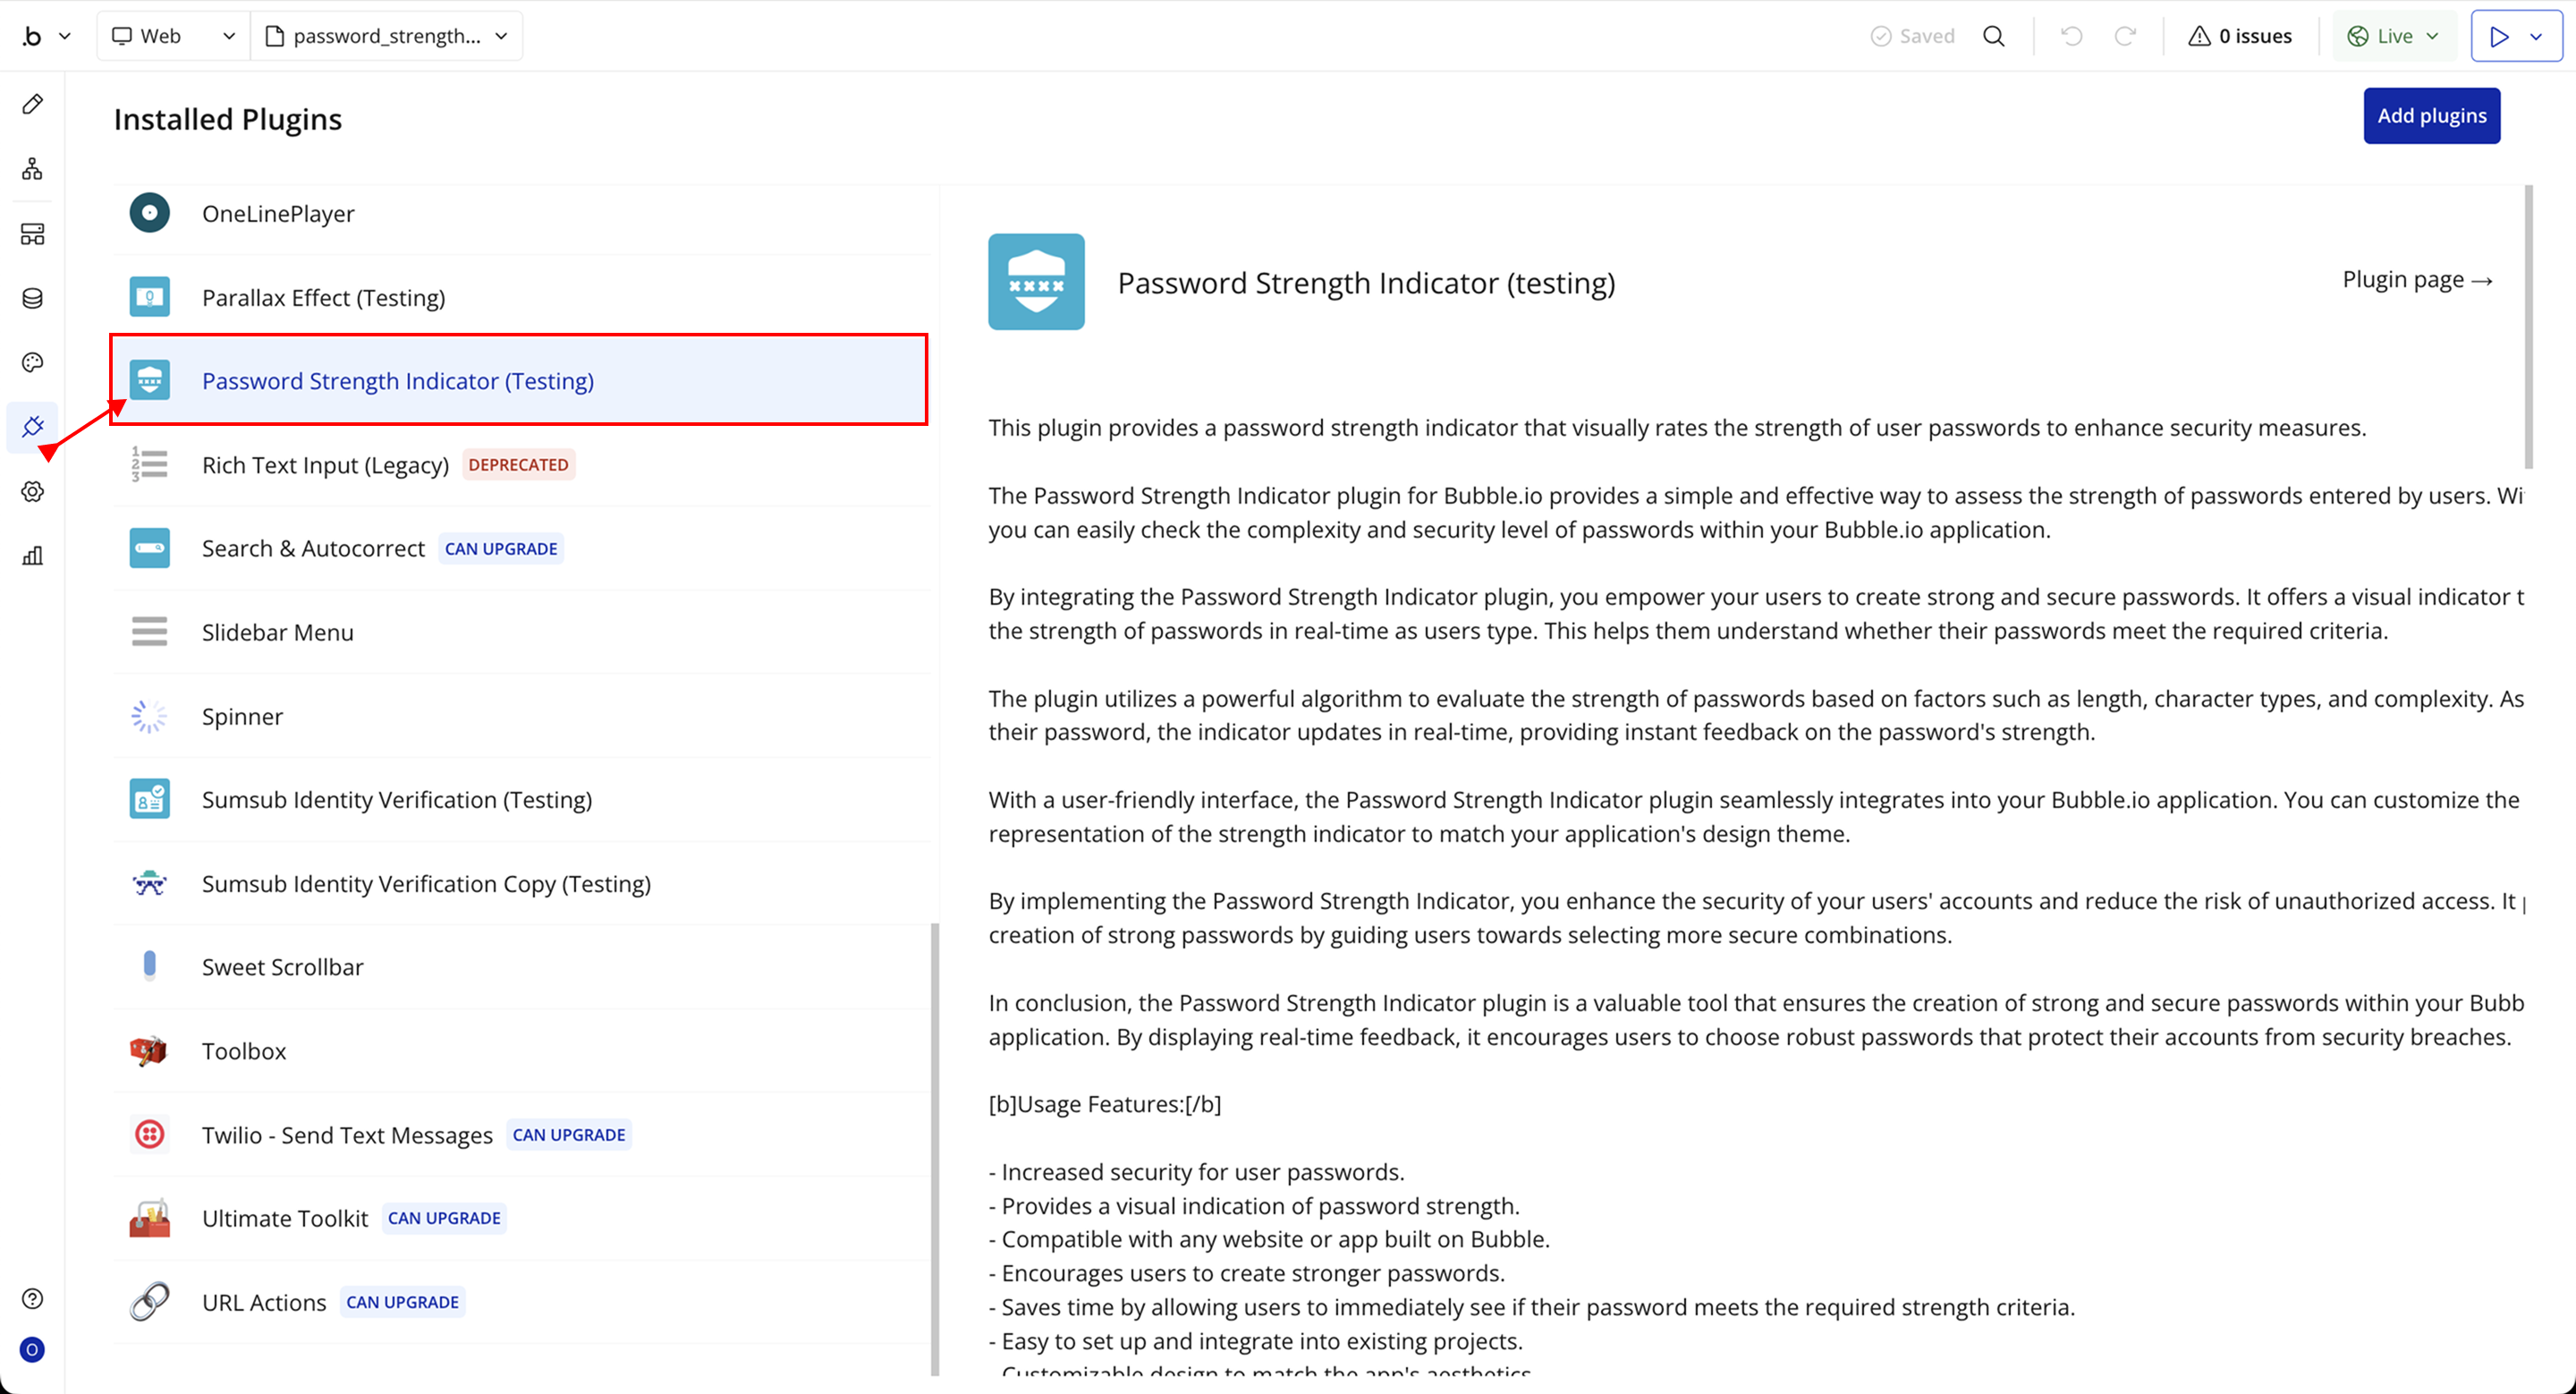Open the Design tab pencil icon
Image resolution: width=2576 pixels, height=1394 pixels.
point(33,104)
